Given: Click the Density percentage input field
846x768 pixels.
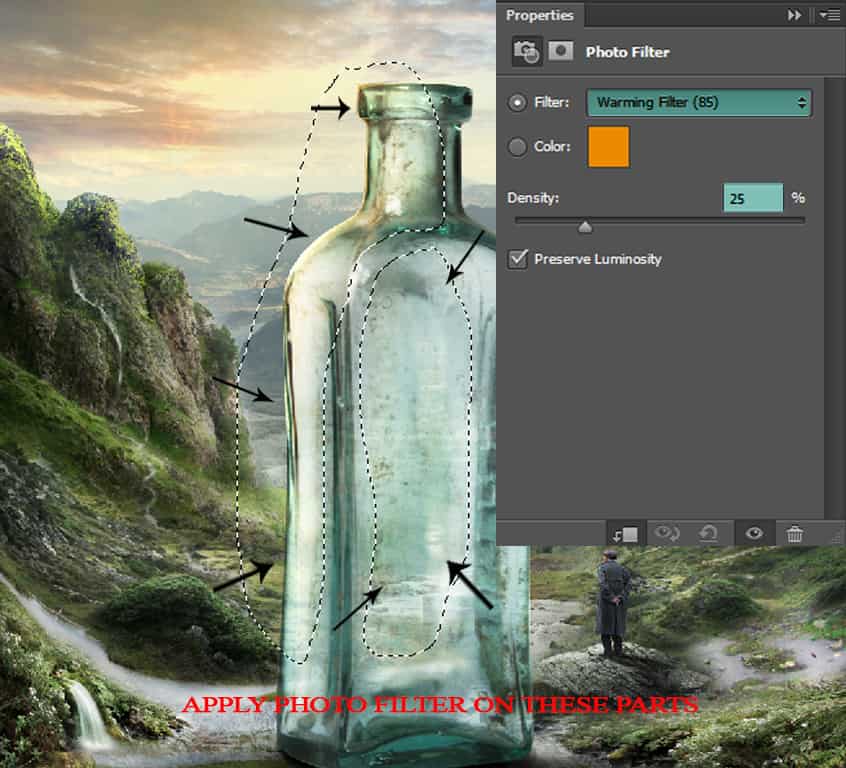Looking at the screenshot, I should coord(753,198).
